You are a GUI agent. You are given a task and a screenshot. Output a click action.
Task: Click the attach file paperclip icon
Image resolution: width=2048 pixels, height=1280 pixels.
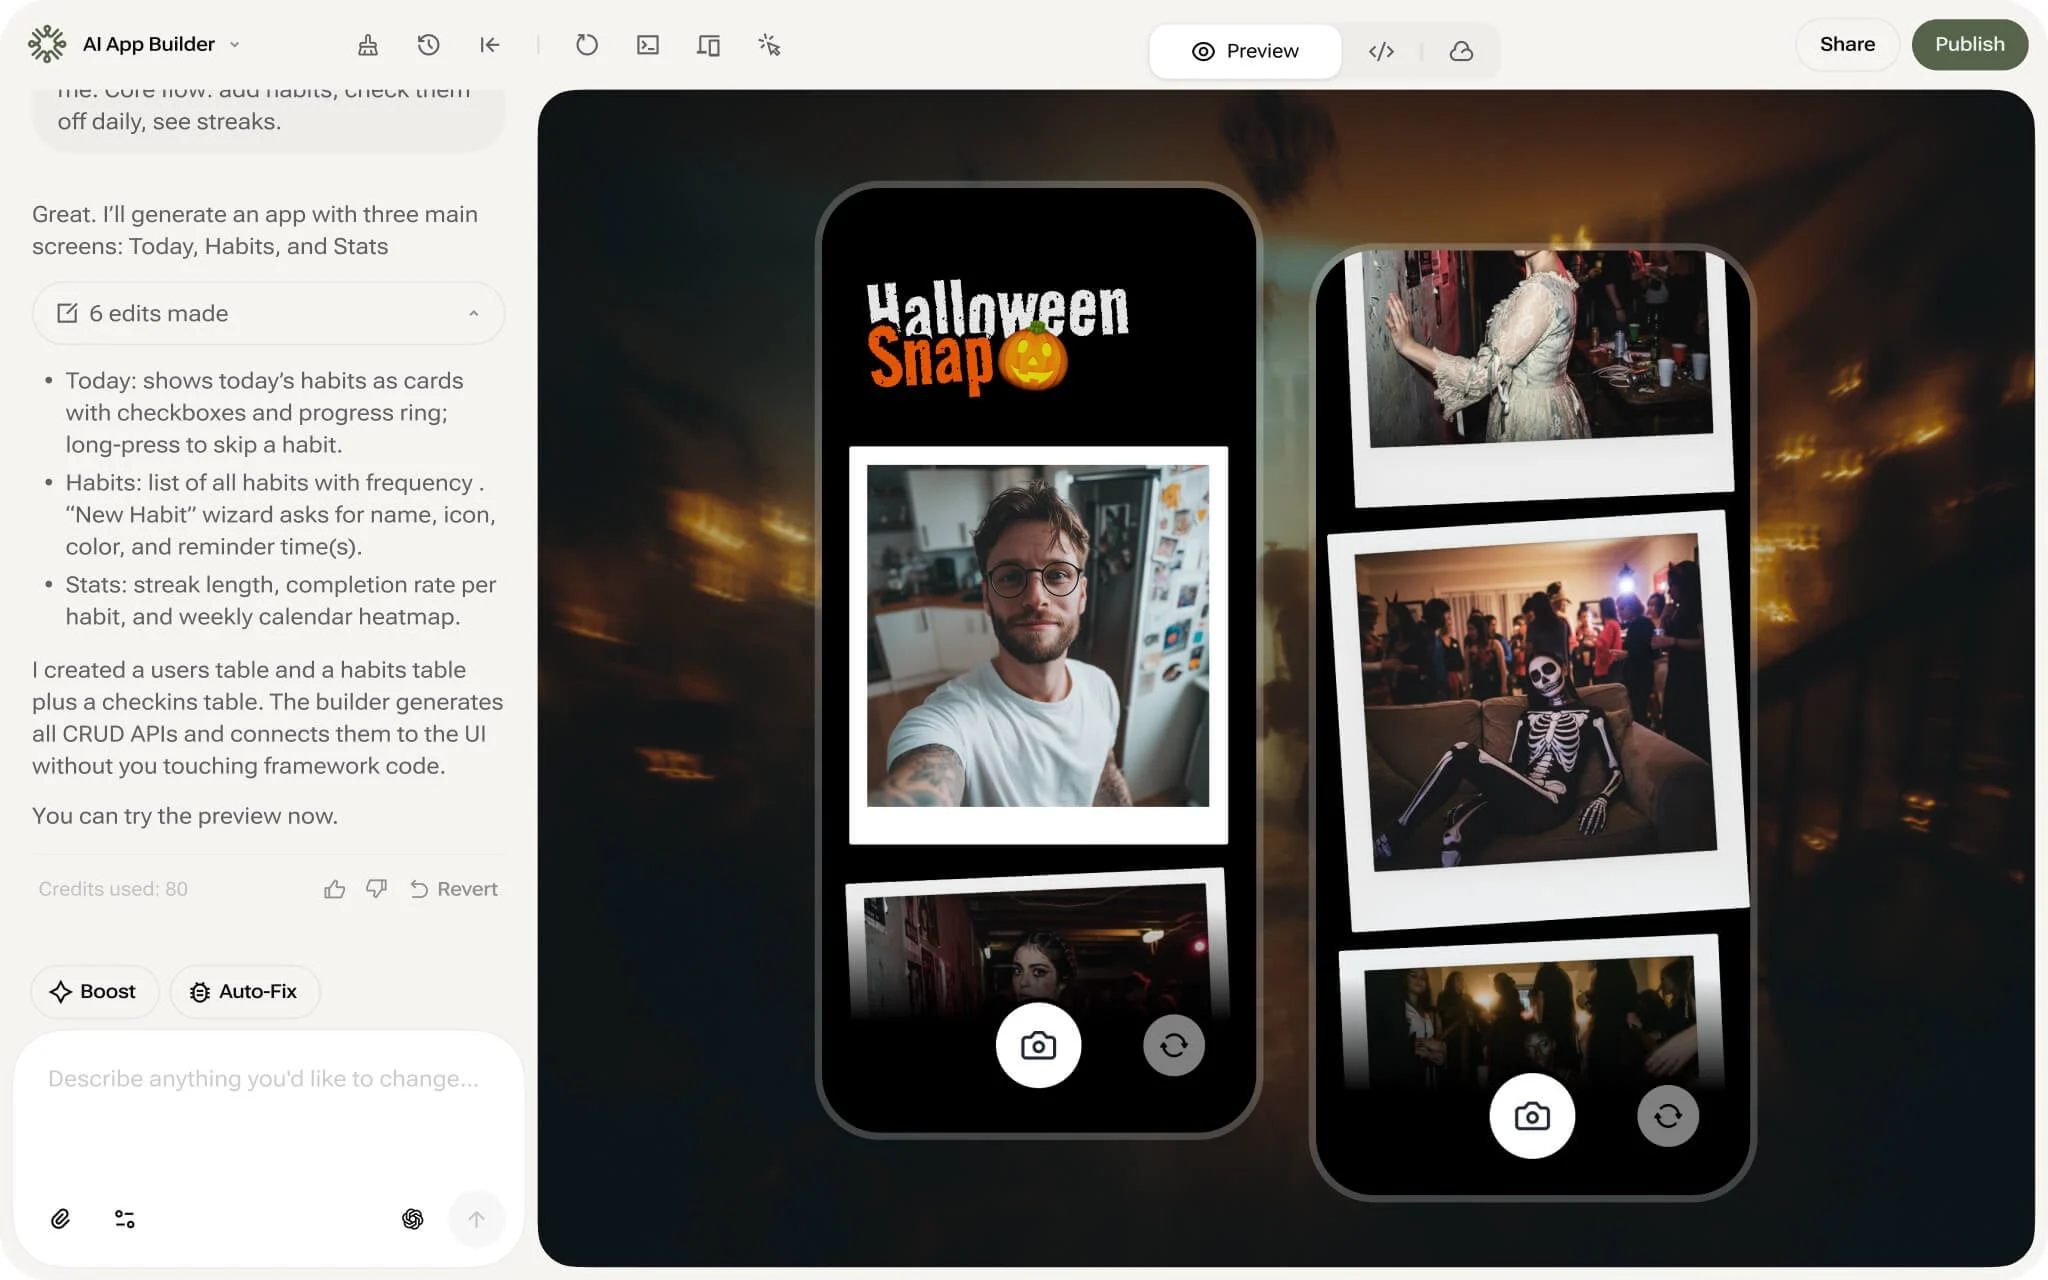click(60, 1218)
